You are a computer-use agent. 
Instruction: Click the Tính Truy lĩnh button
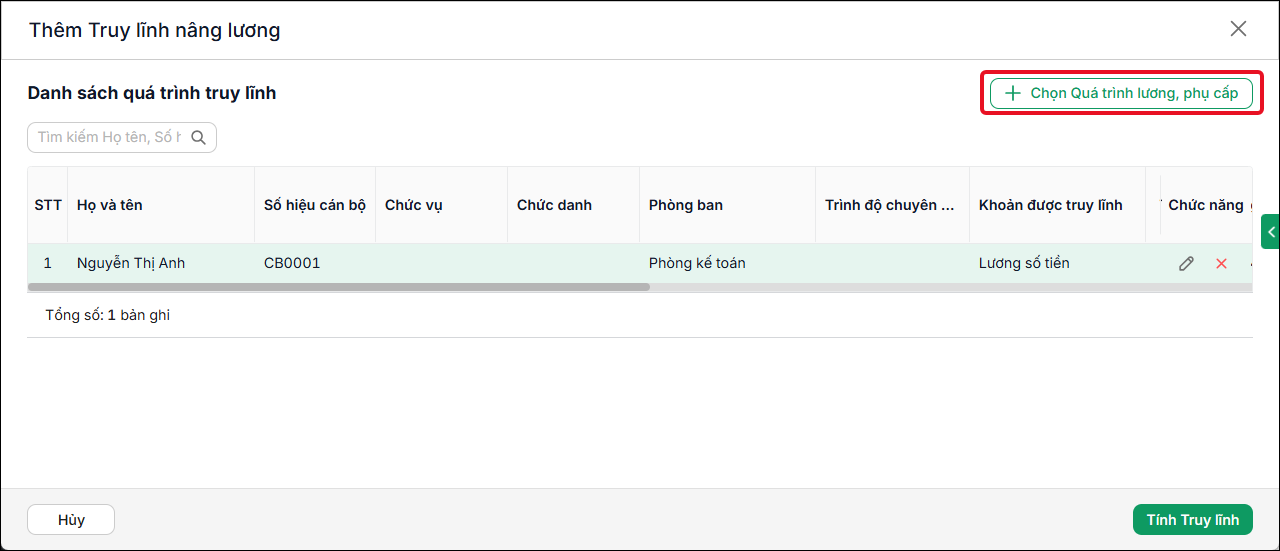click(1192, 520)
